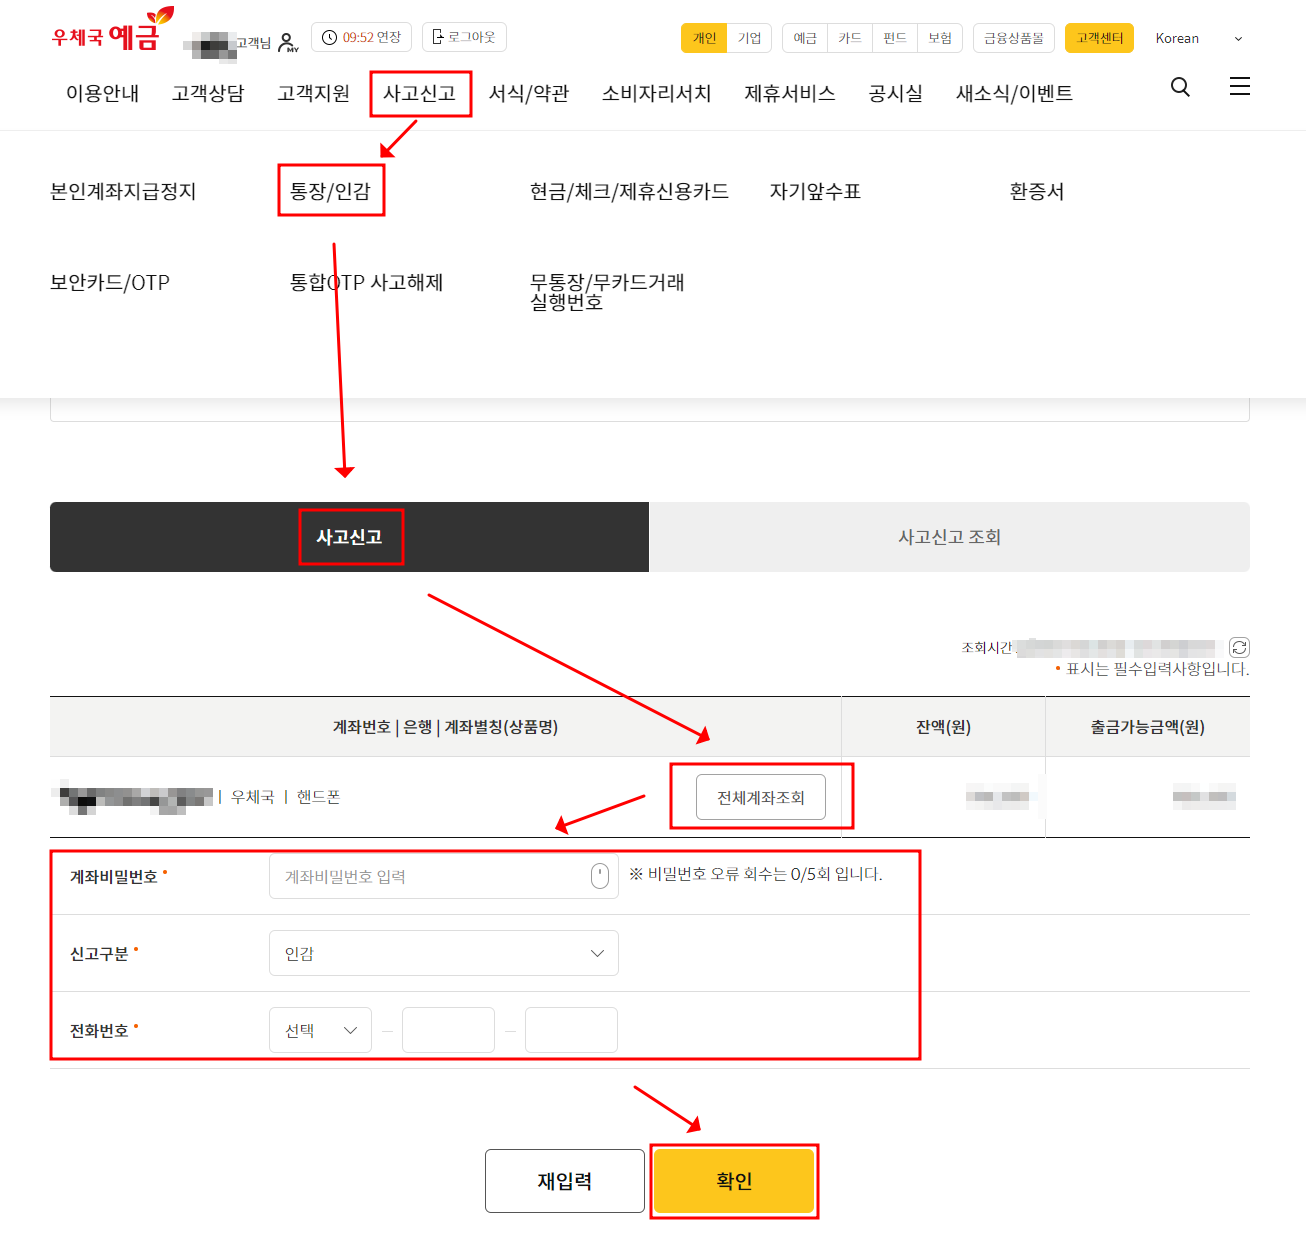Click the 재입력 reset button

click(x=564, y=1181)
